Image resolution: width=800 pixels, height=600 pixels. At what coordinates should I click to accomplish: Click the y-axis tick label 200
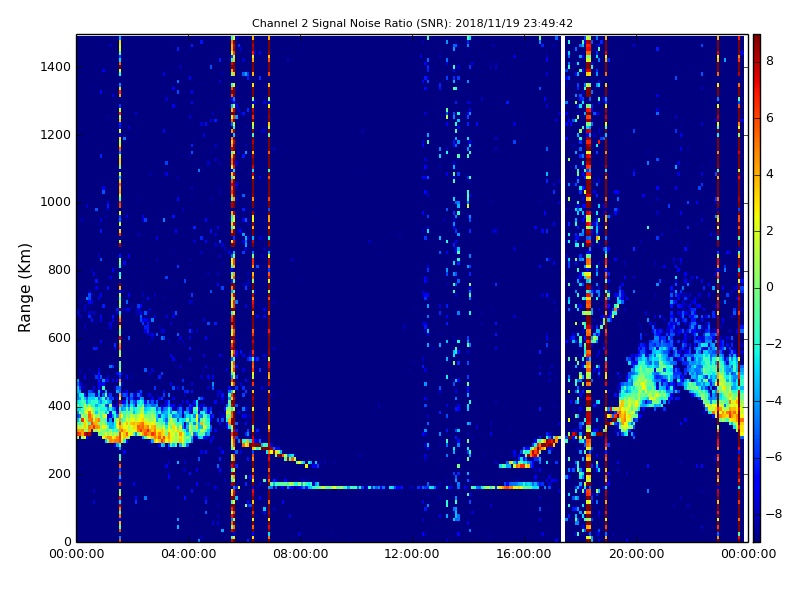pyautogui.click(x=59, y=473)
